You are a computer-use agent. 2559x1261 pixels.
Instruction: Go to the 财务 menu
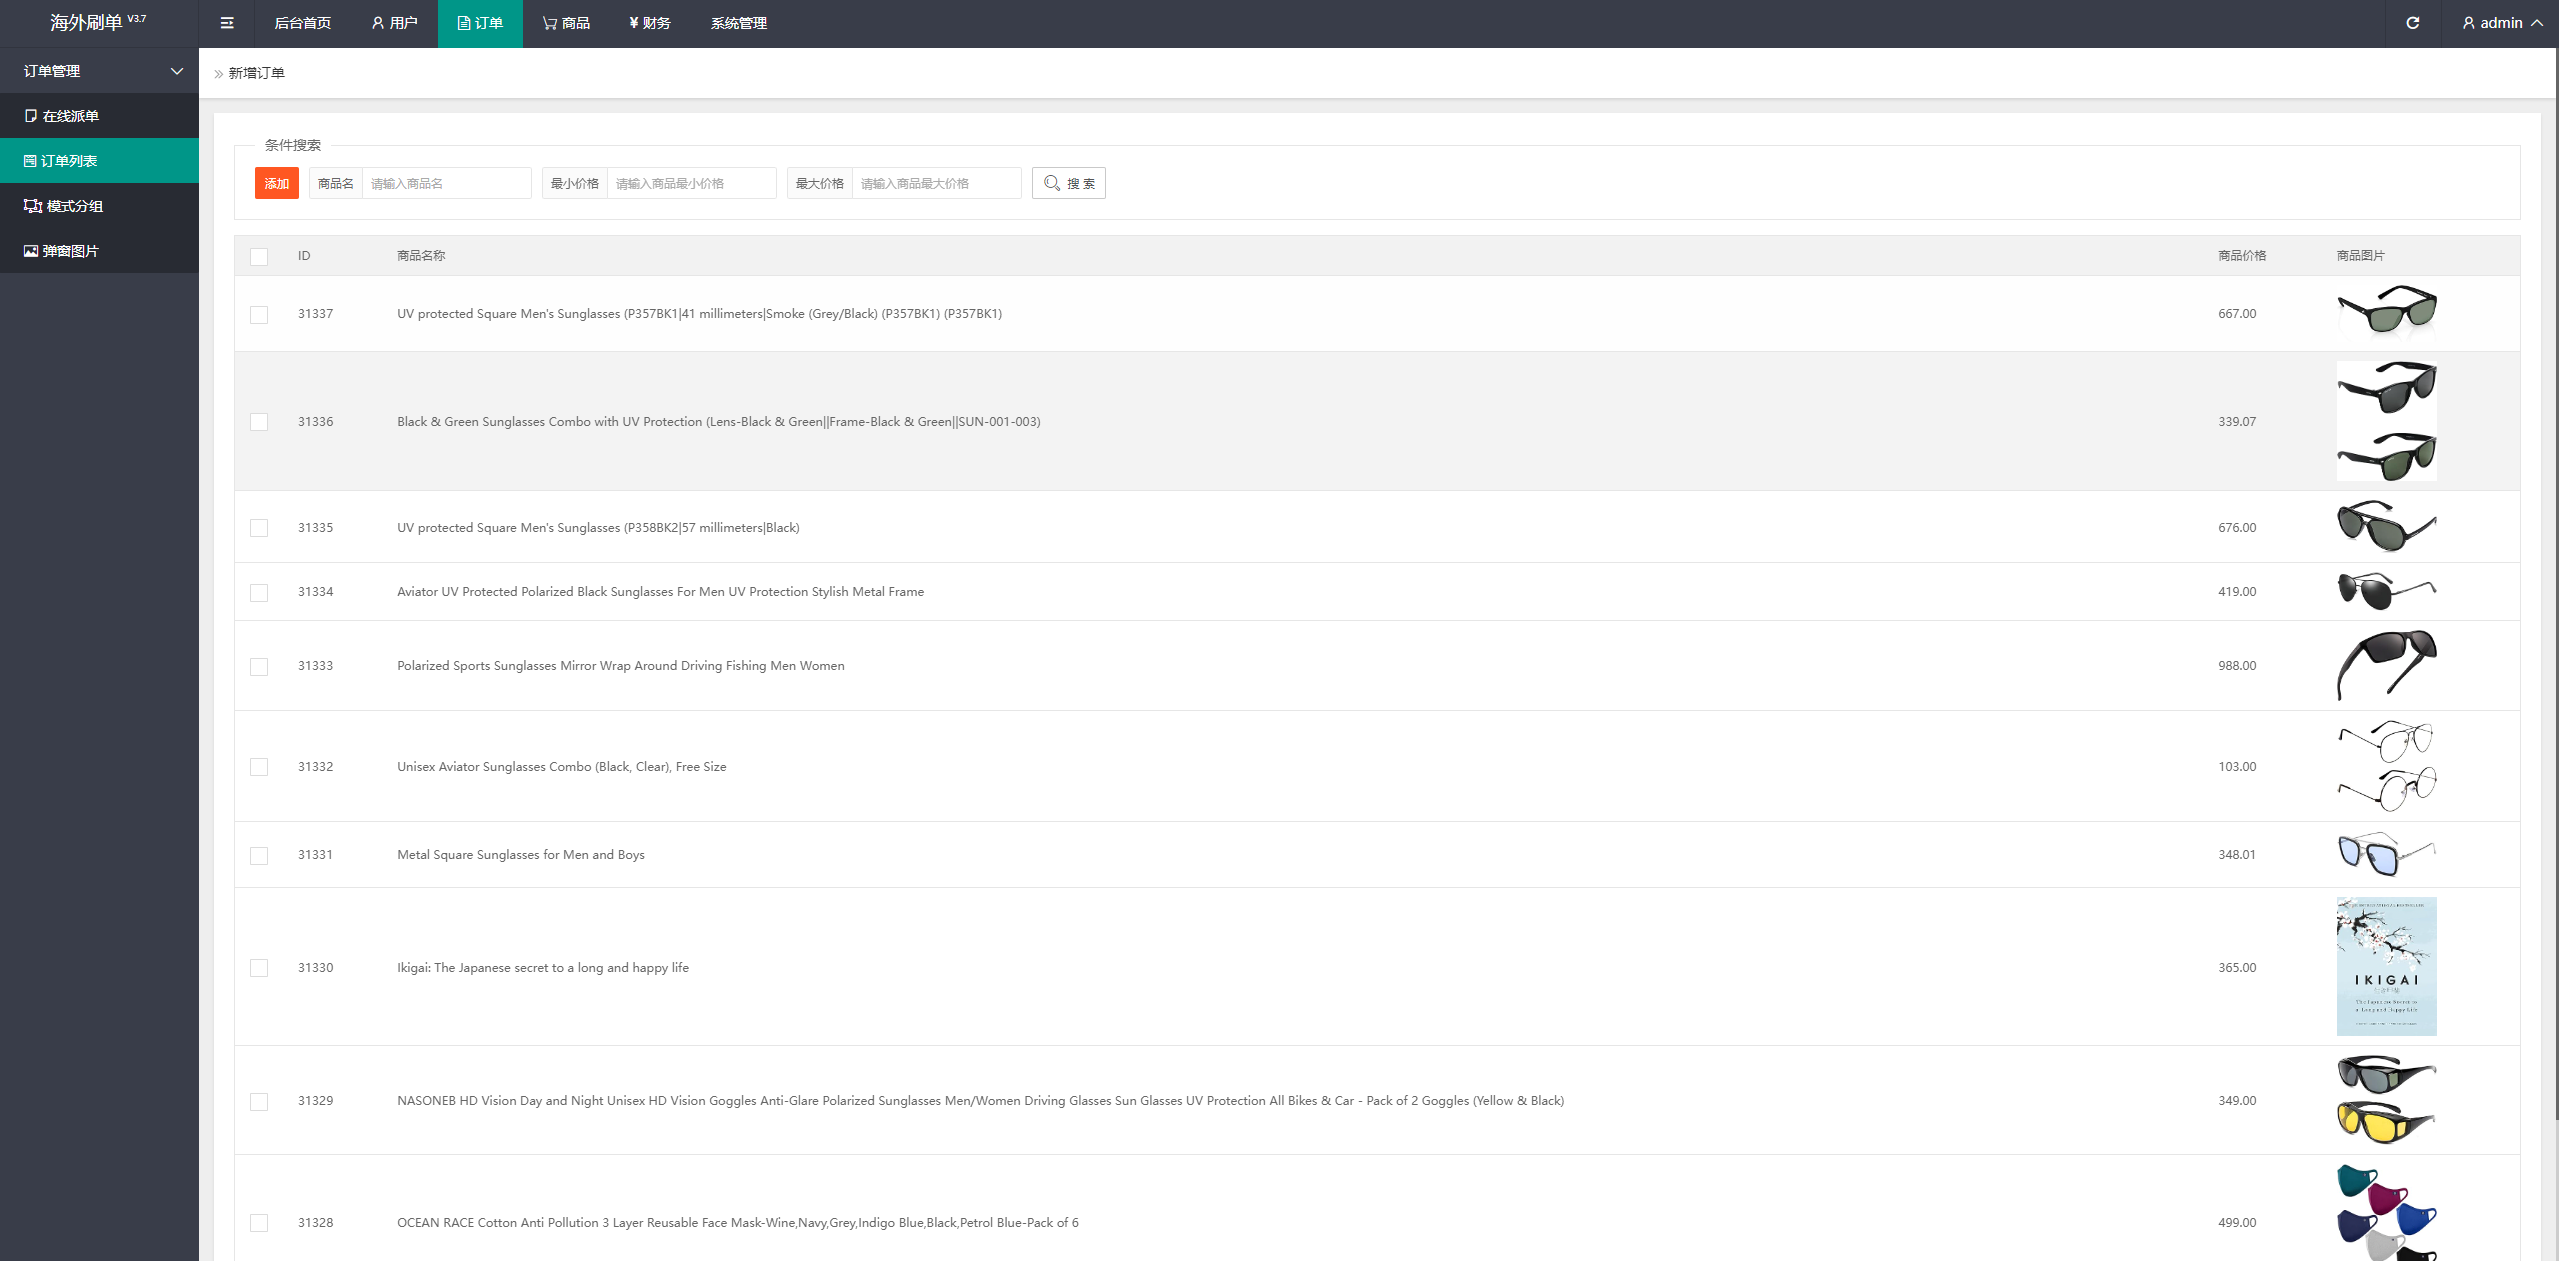point(650,23)
